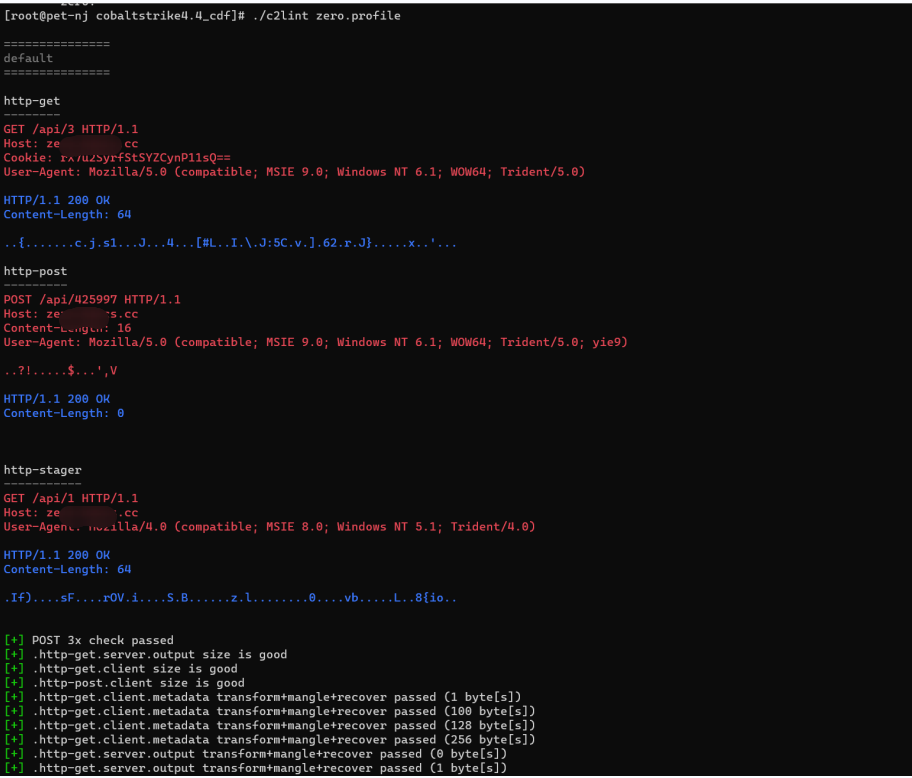The image size is (912, 778).
Task: Click the 'Content-Length: 0' response header
Action: tap(64, 413)
